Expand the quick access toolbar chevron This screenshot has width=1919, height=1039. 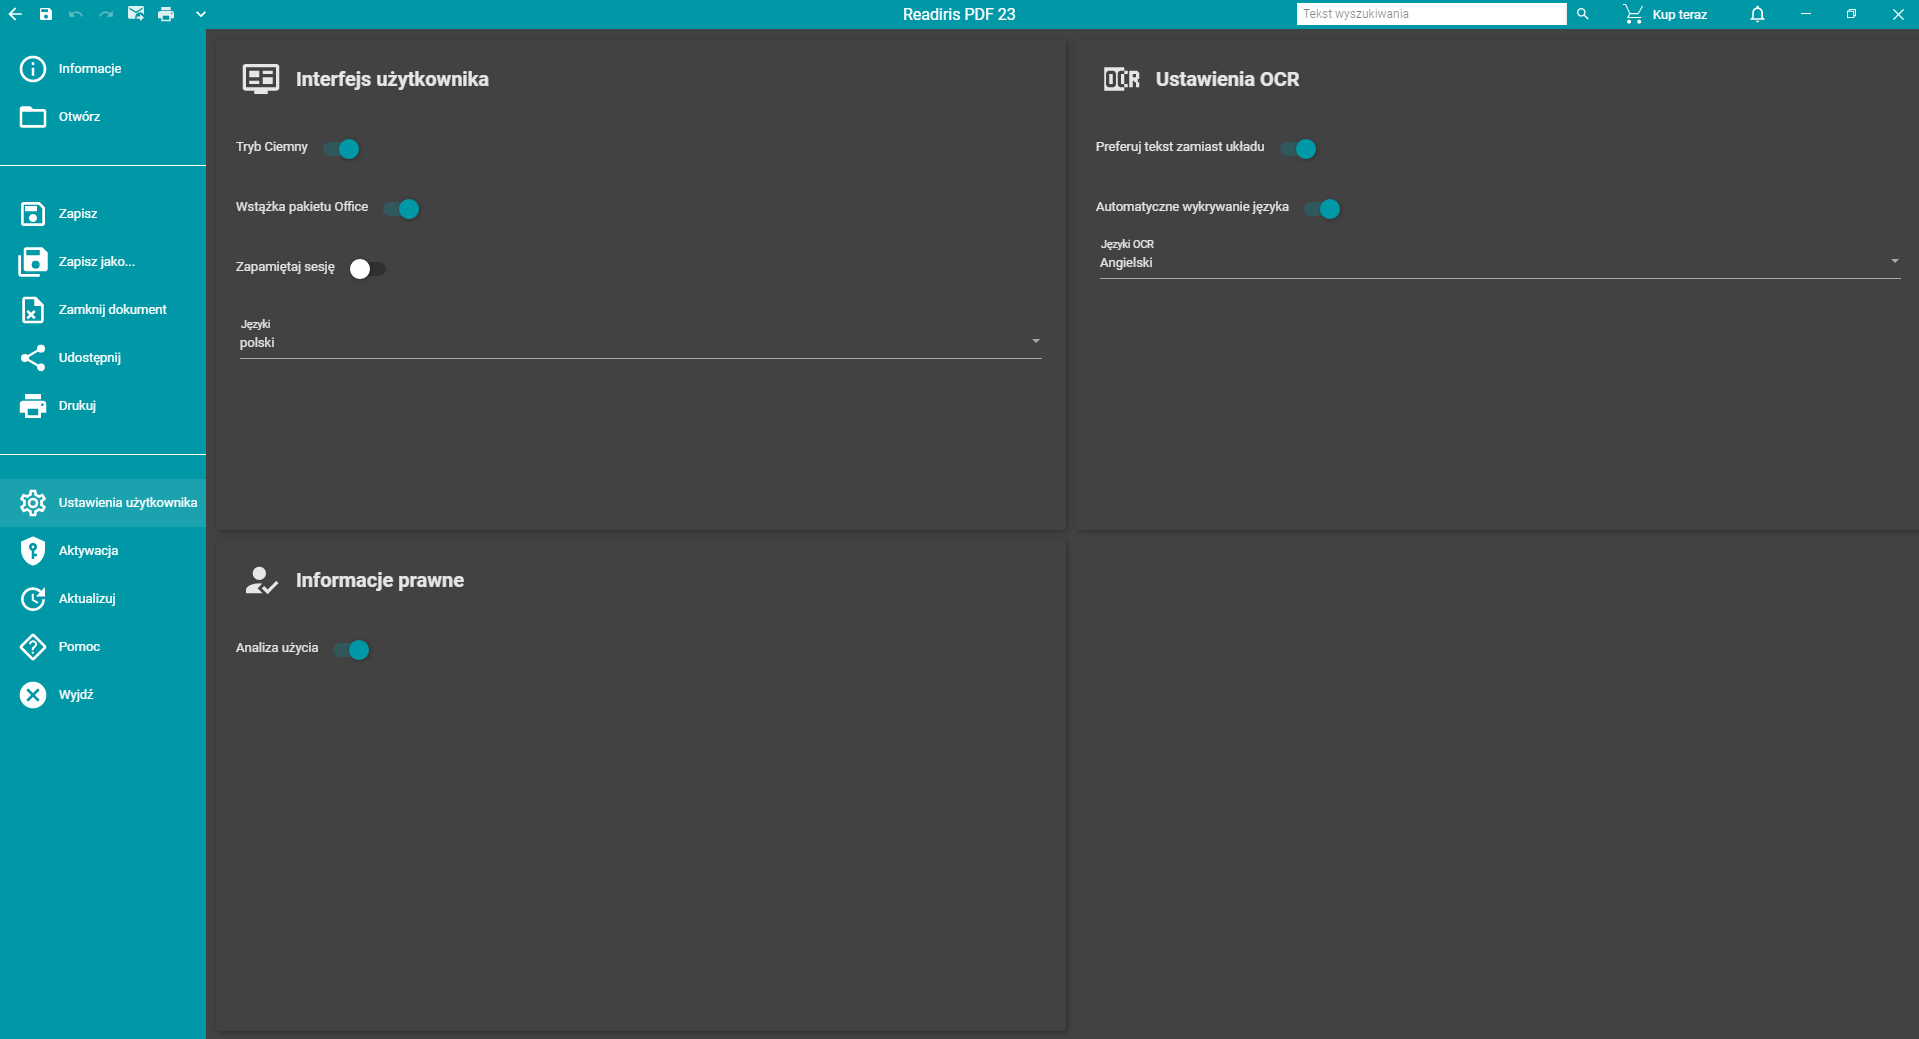point(201,14)
